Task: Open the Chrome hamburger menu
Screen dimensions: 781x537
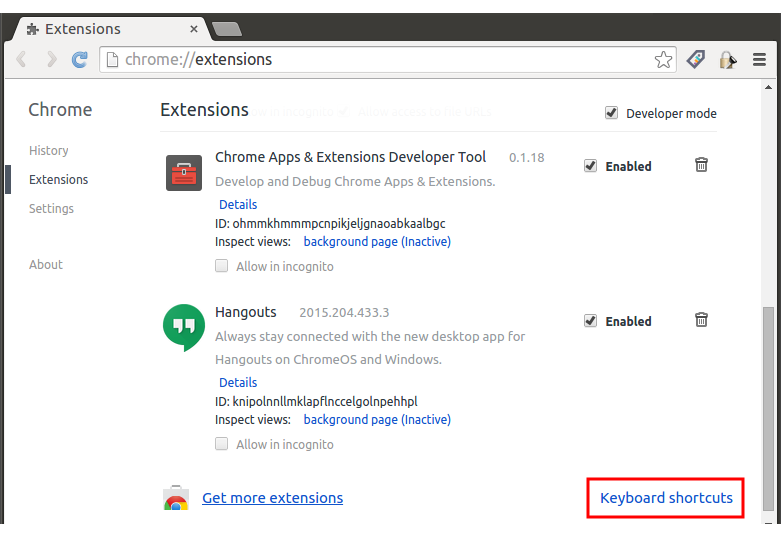Action: pos(759,59)
